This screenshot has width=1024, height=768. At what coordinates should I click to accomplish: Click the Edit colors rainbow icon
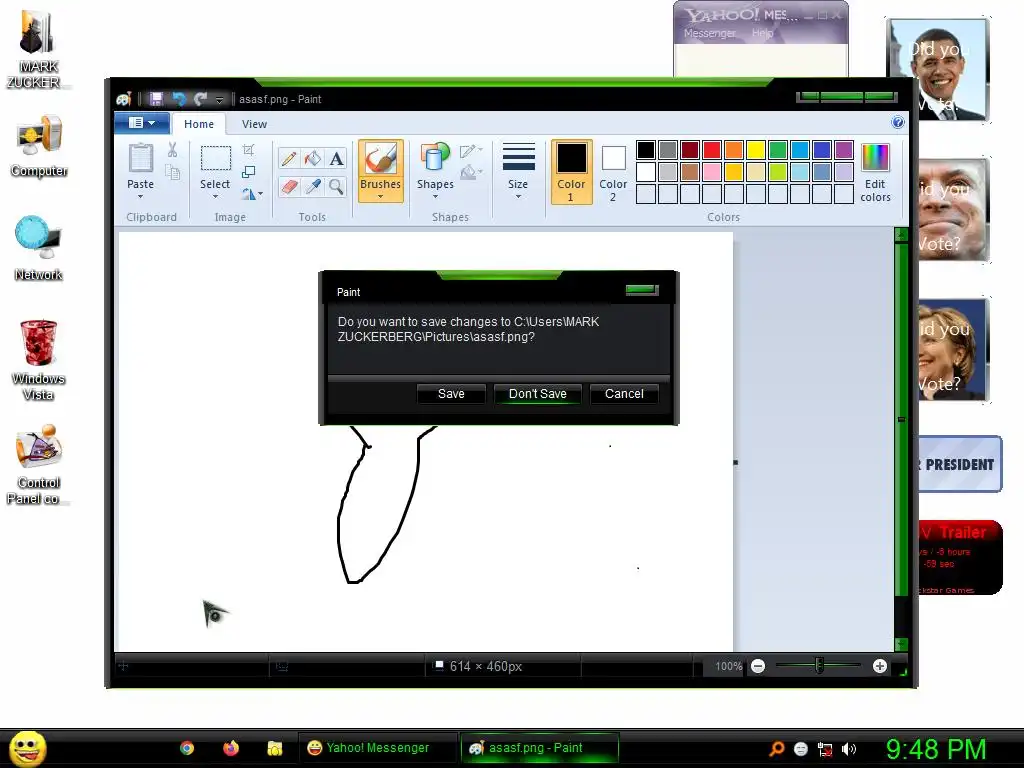click(875, 159)
